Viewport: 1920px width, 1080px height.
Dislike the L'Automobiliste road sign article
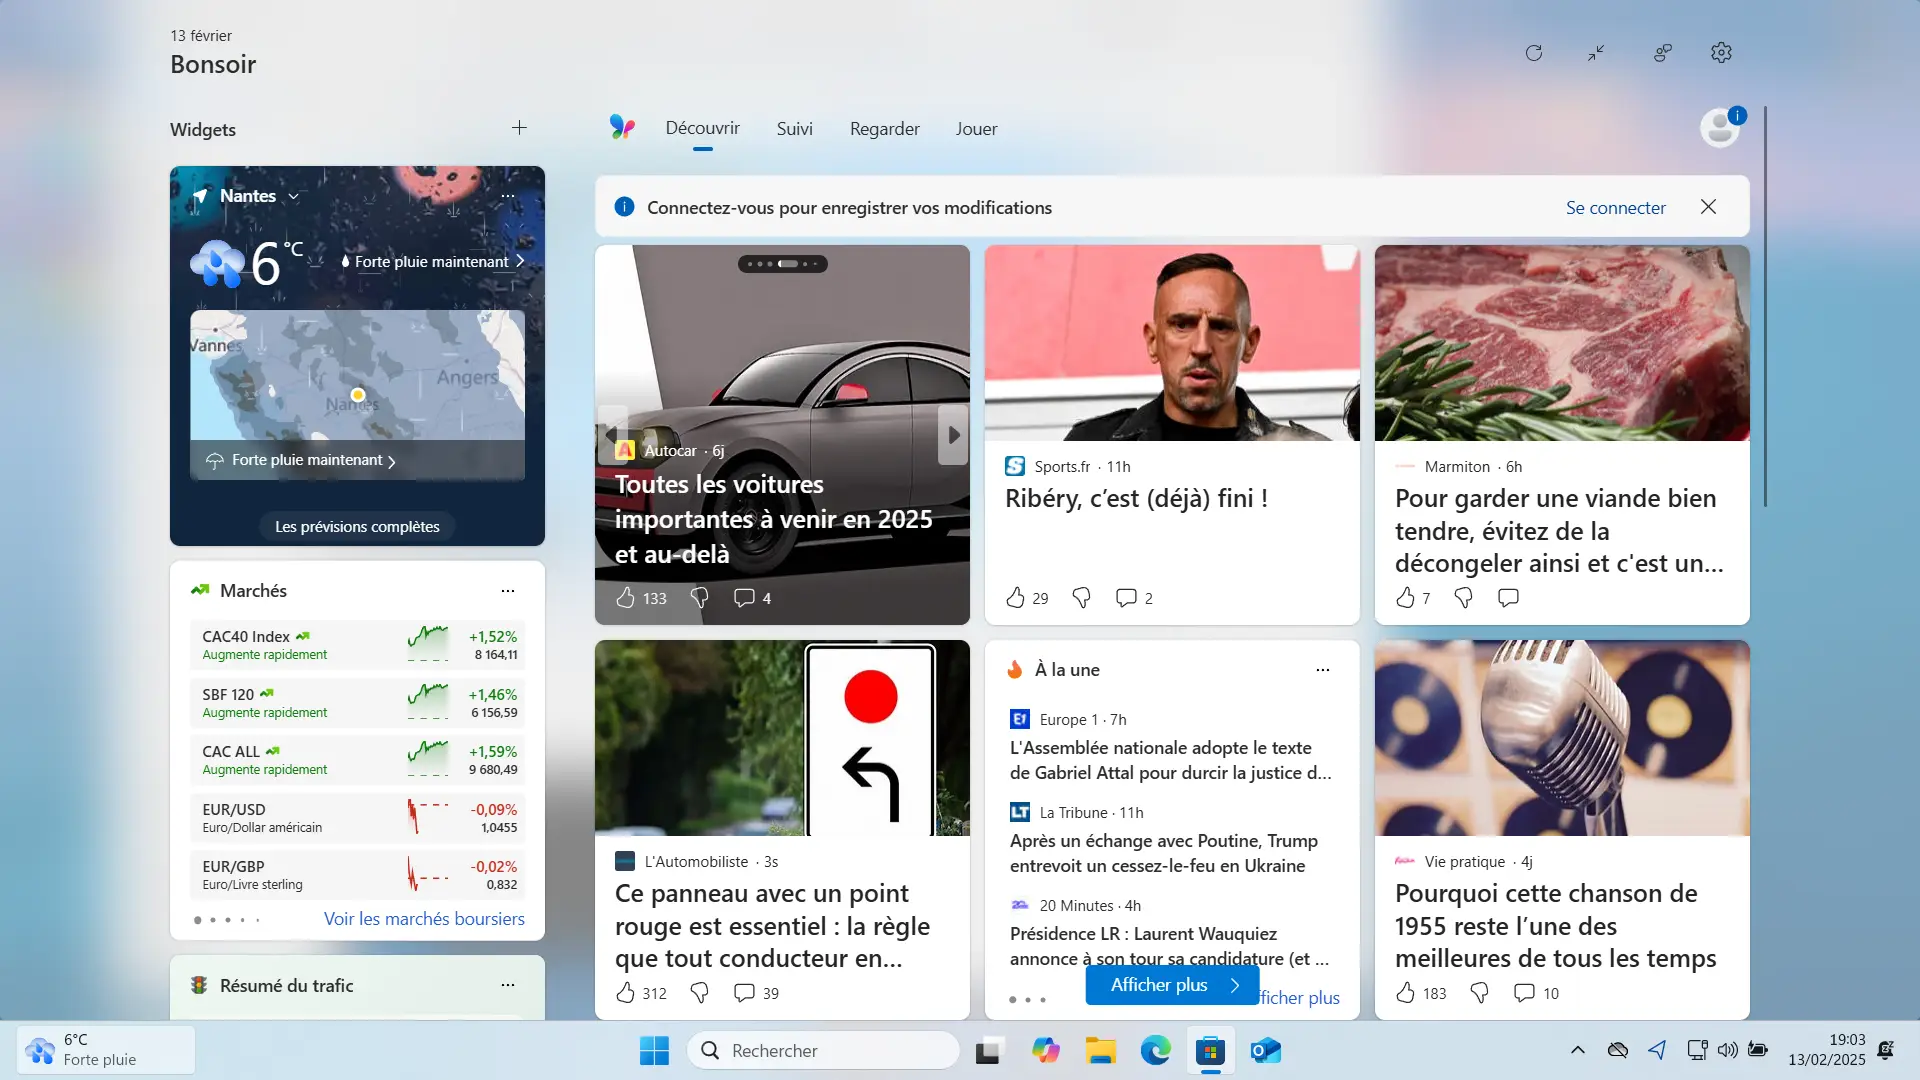[699, 993]
